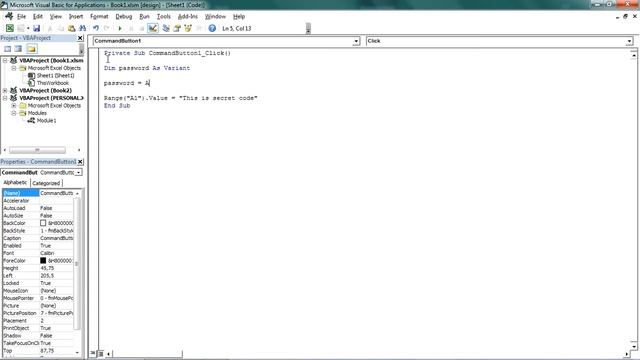Open the Insert UserForm dropdown arrow
This screenshot has width=640, height=360.
pos(28,28)
